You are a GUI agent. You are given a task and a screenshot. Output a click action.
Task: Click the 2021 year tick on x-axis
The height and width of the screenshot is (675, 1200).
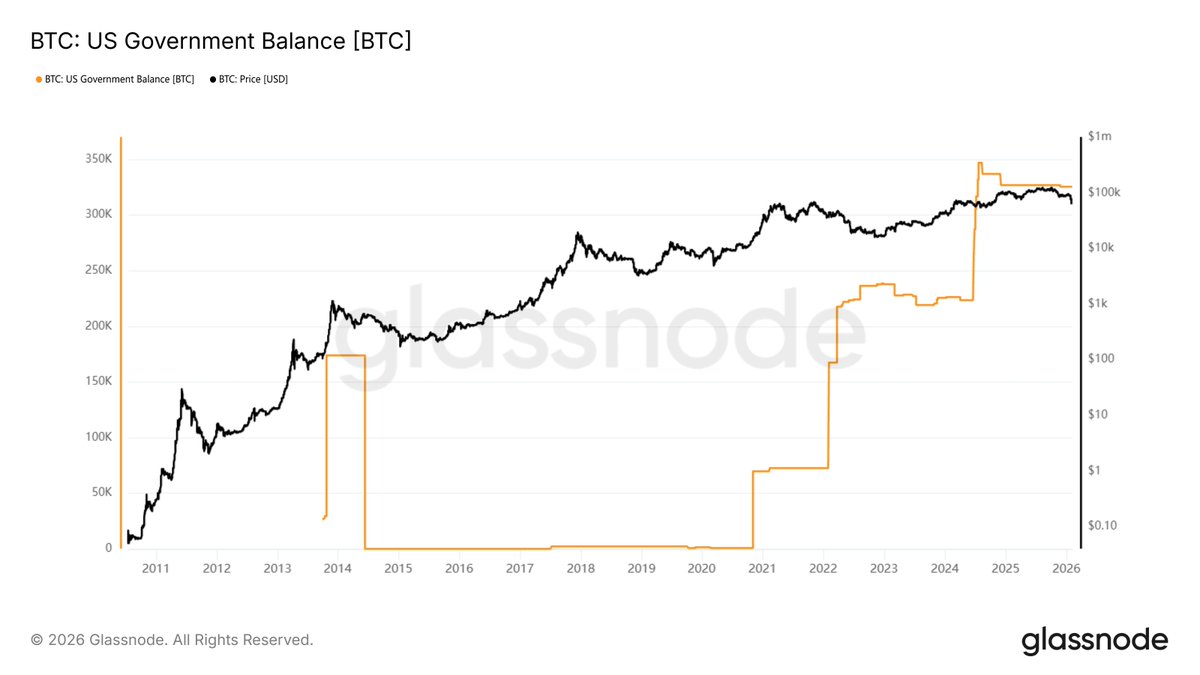click(762, 568)
